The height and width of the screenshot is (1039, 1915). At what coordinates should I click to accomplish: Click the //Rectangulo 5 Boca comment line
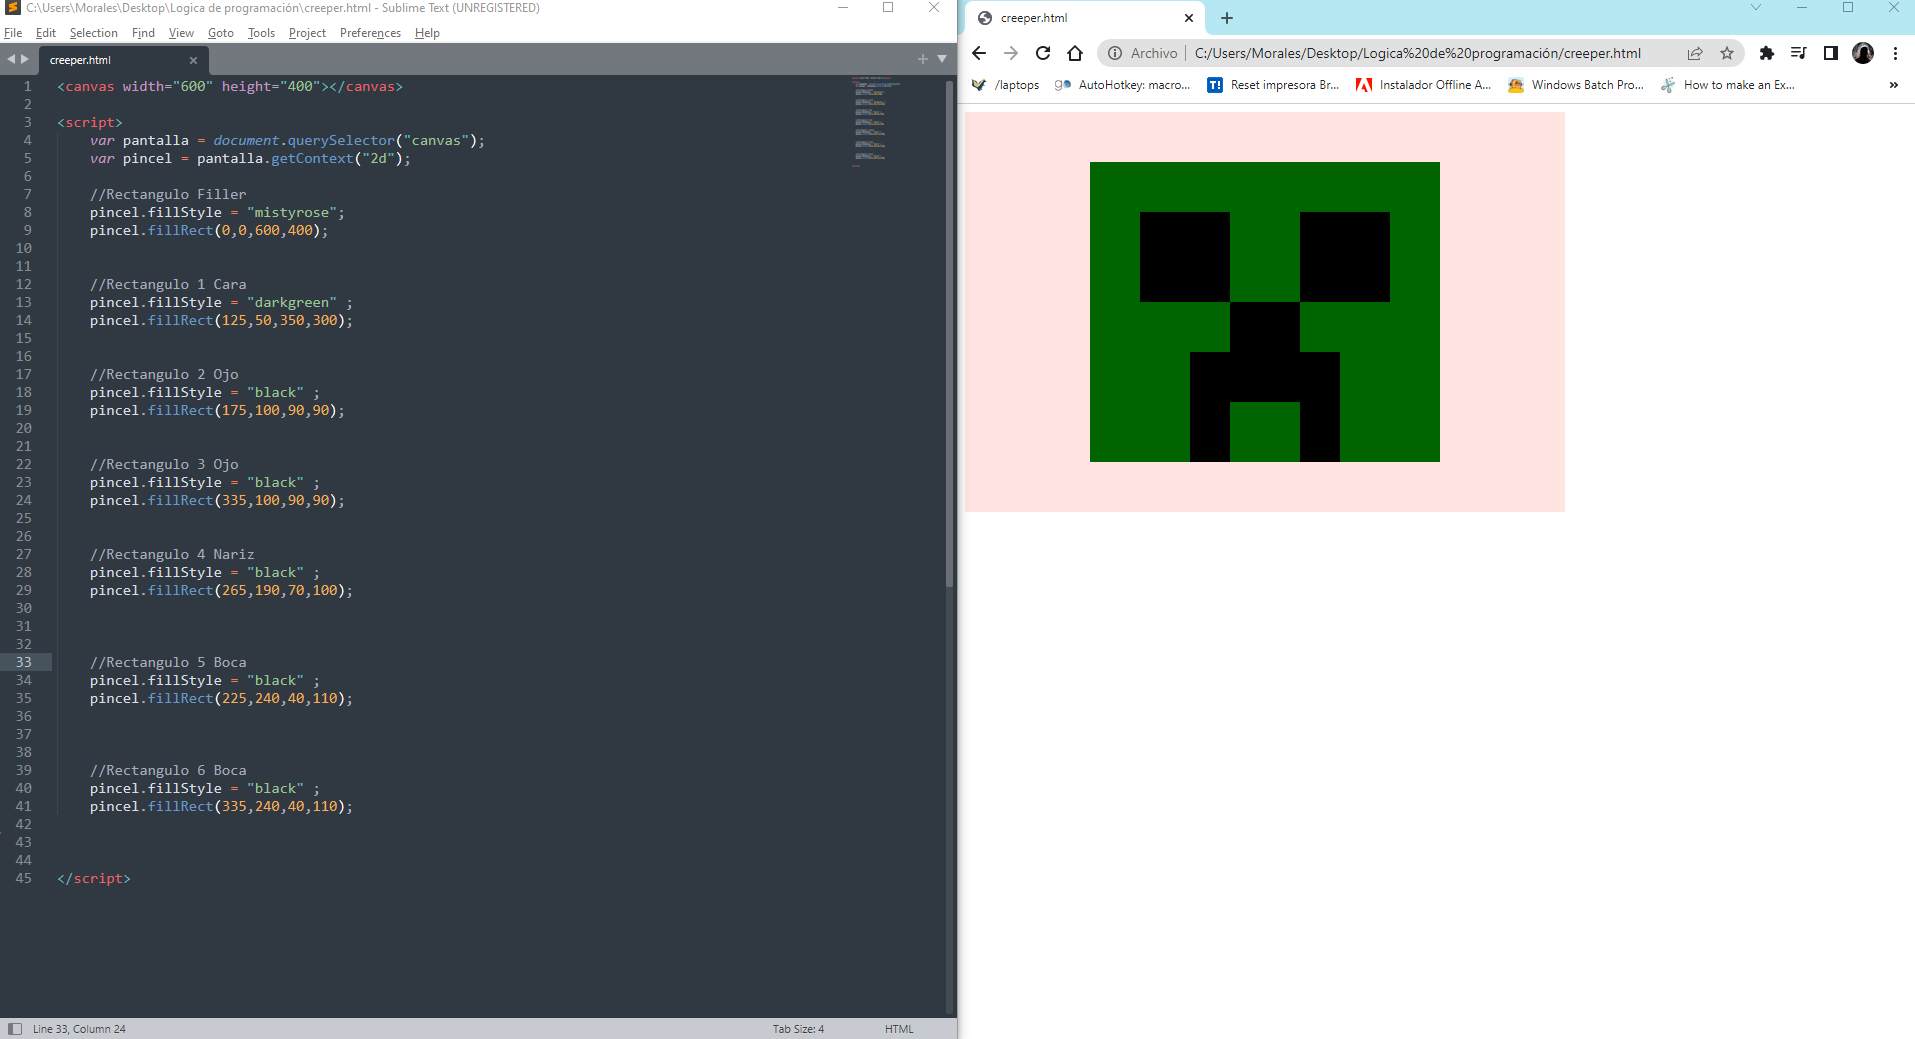click(x=168, y=662)
